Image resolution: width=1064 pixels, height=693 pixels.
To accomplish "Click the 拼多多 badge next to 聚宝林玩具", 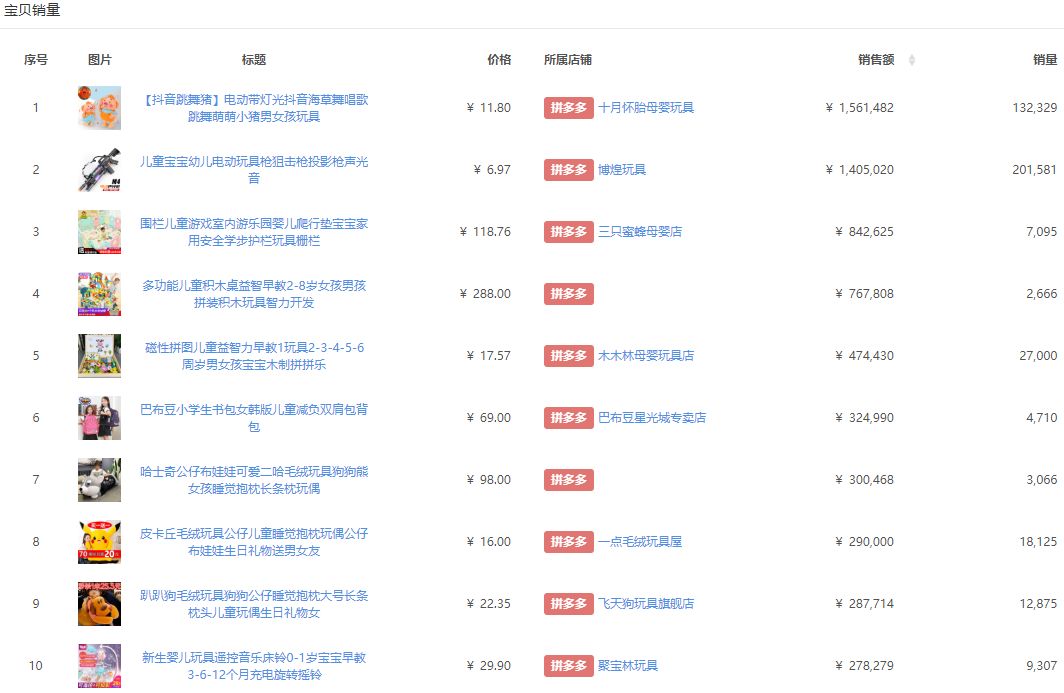I will coord(568,665).
